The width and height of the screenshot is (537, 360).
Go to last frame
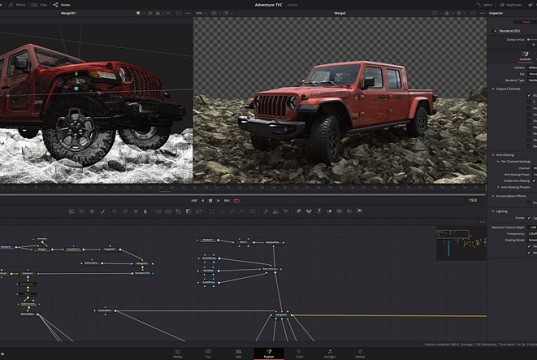coord(227,200)
